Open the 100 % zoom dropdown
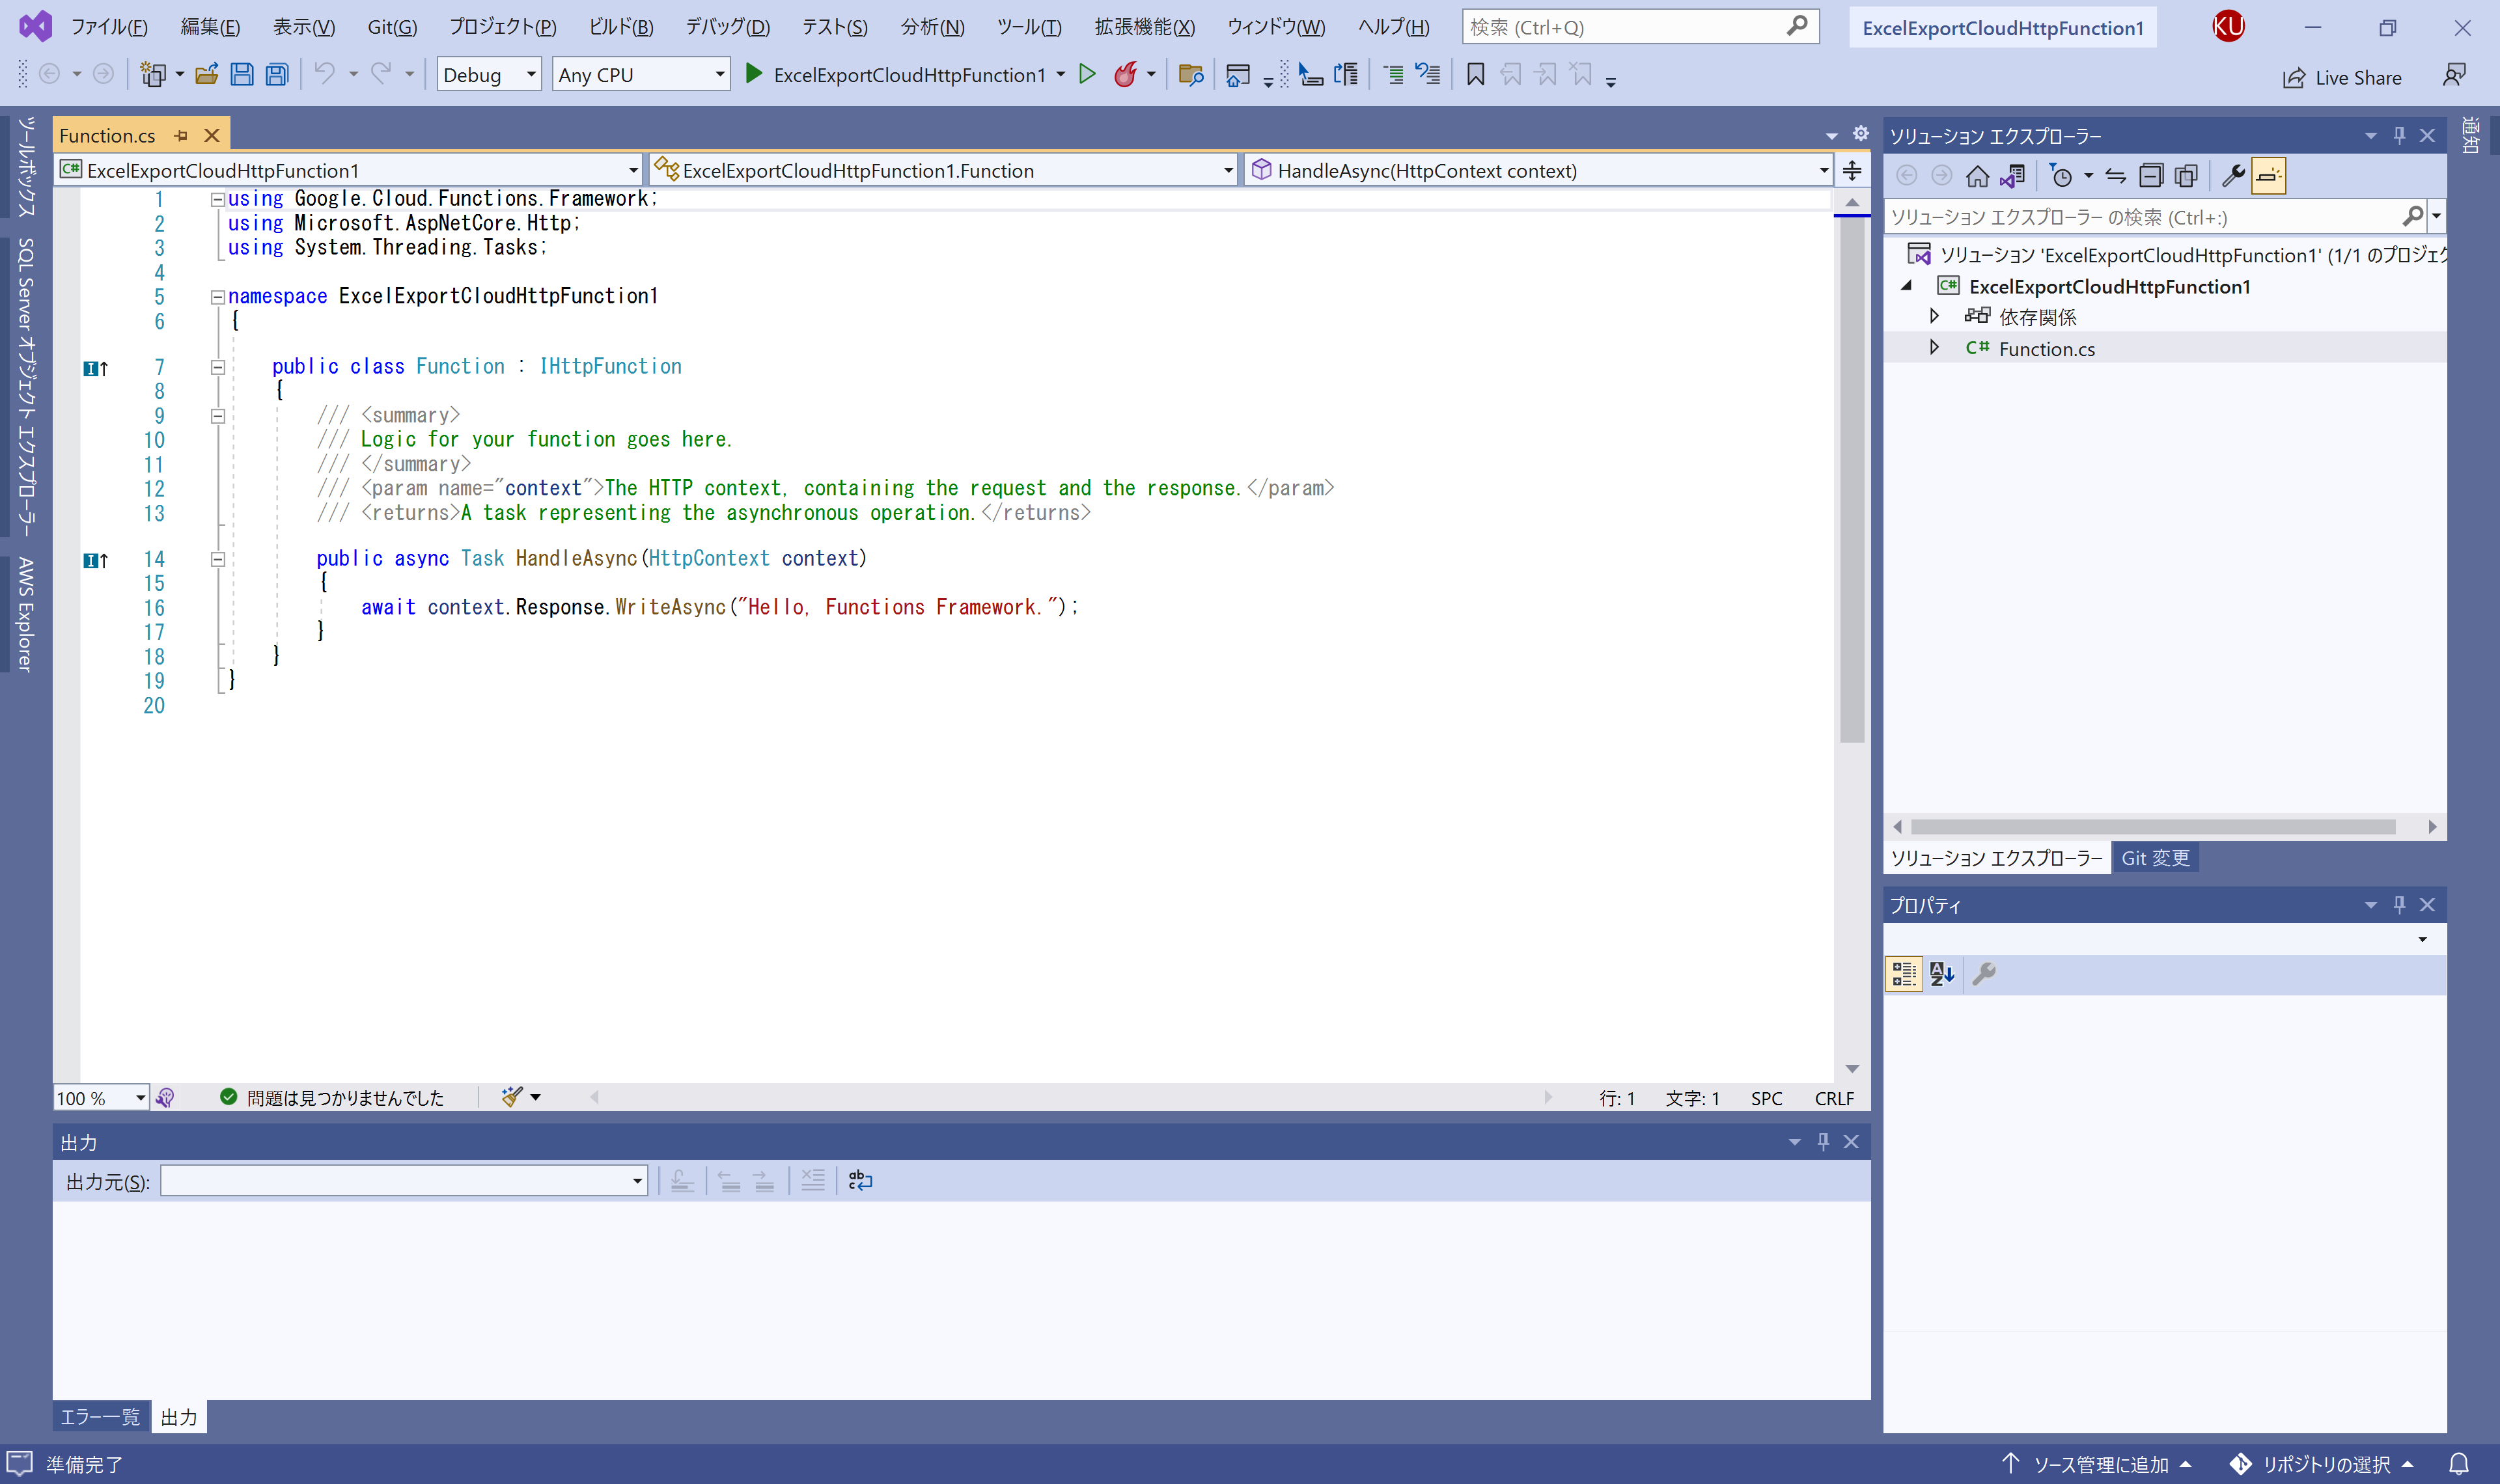Screen dimensions: 2500x1484 101,1098
